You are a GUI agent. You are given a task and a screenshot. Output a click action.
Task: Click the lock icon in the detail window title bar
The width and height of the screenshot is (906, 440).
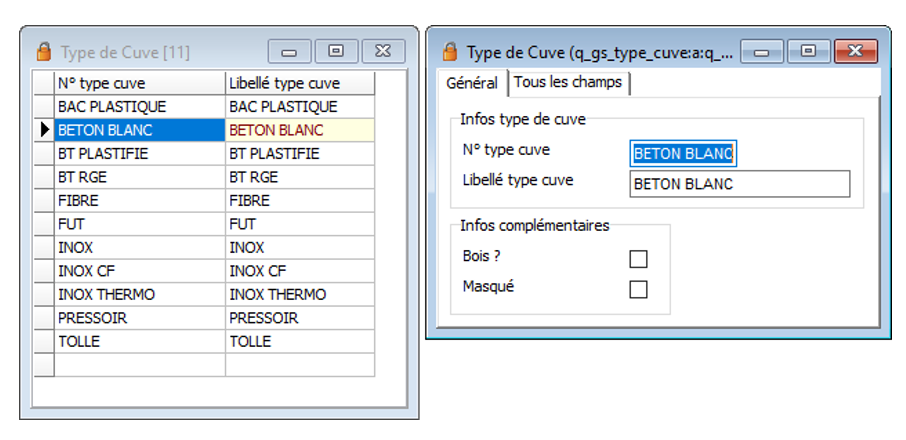pyautogui.click(x=450, y=51)
